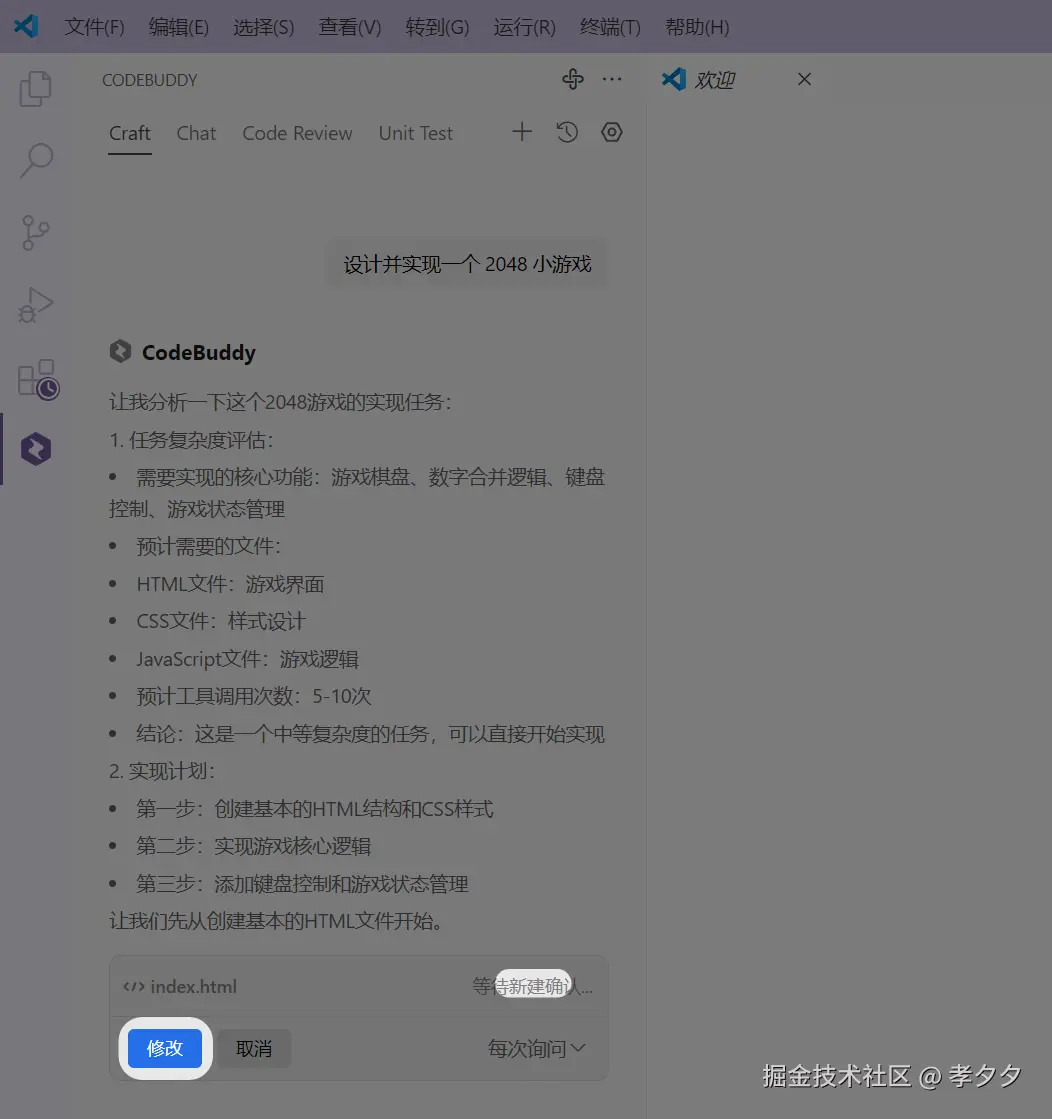Click the 取消 button
Screen dimensions: 1052x1119
point(253,1048)
